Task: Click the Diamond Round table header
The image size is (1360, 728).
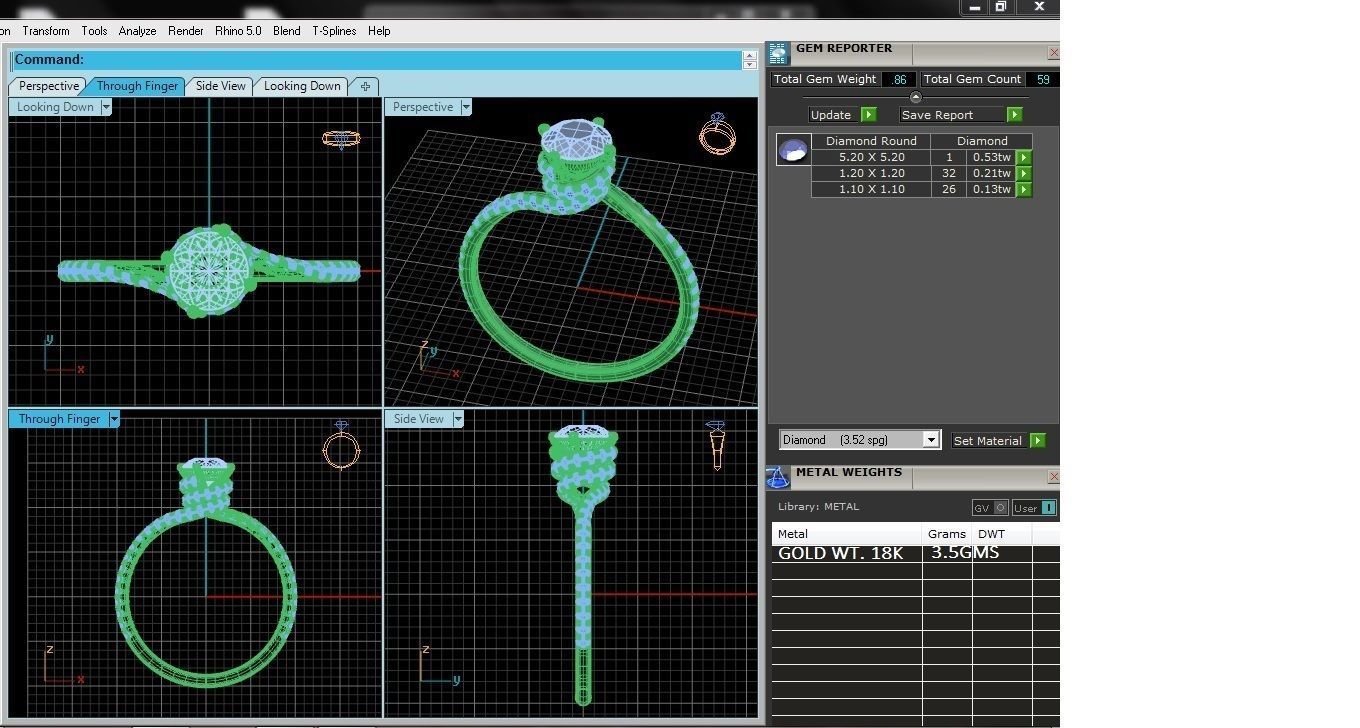Action: [x=871, y=141]
